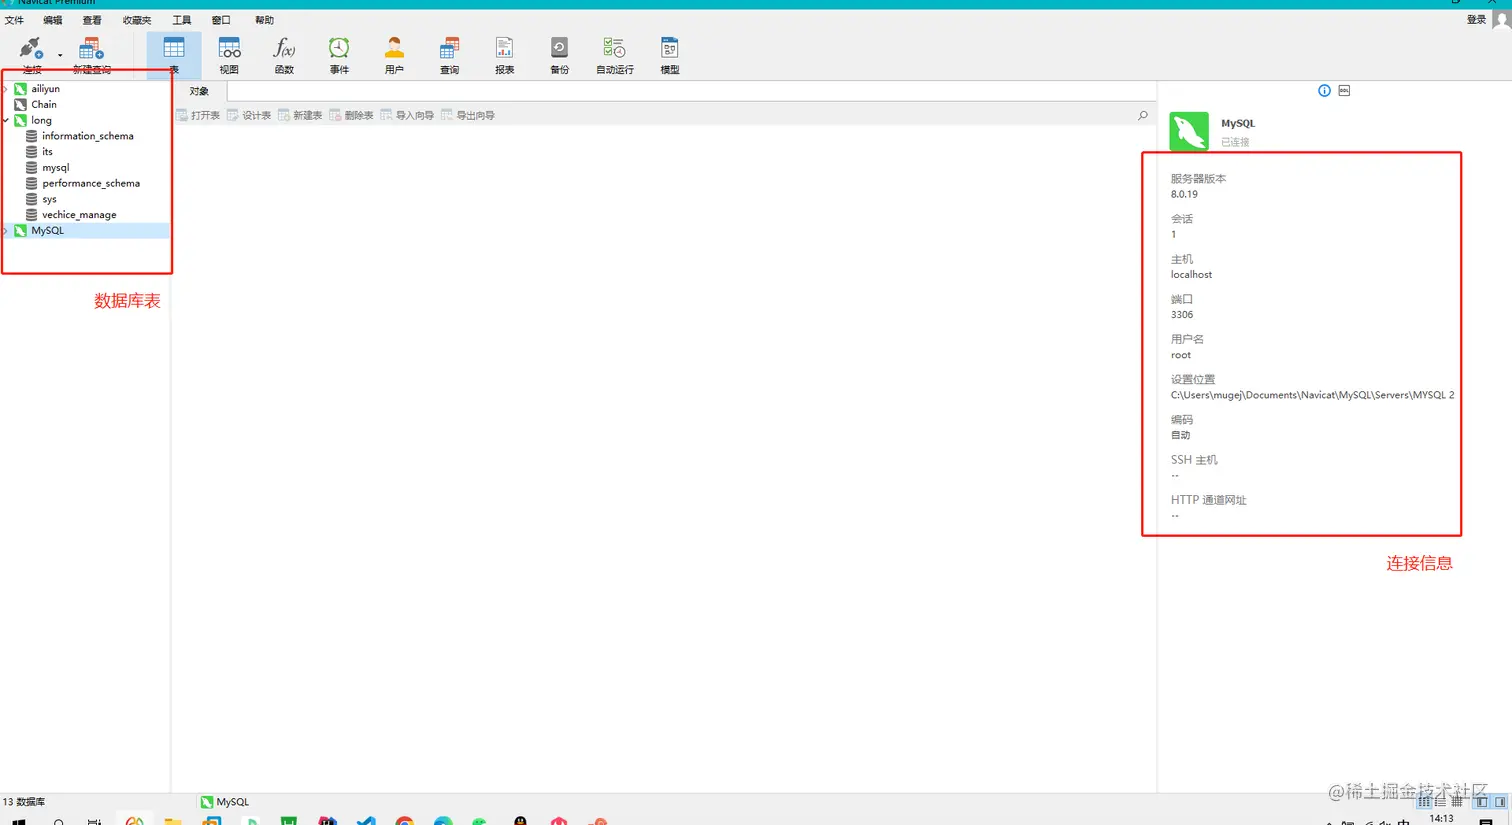This screenshot has width=1512, height=825.
Task: Click the 已连接 status text under MySQL
Action: click(1235, 142)
